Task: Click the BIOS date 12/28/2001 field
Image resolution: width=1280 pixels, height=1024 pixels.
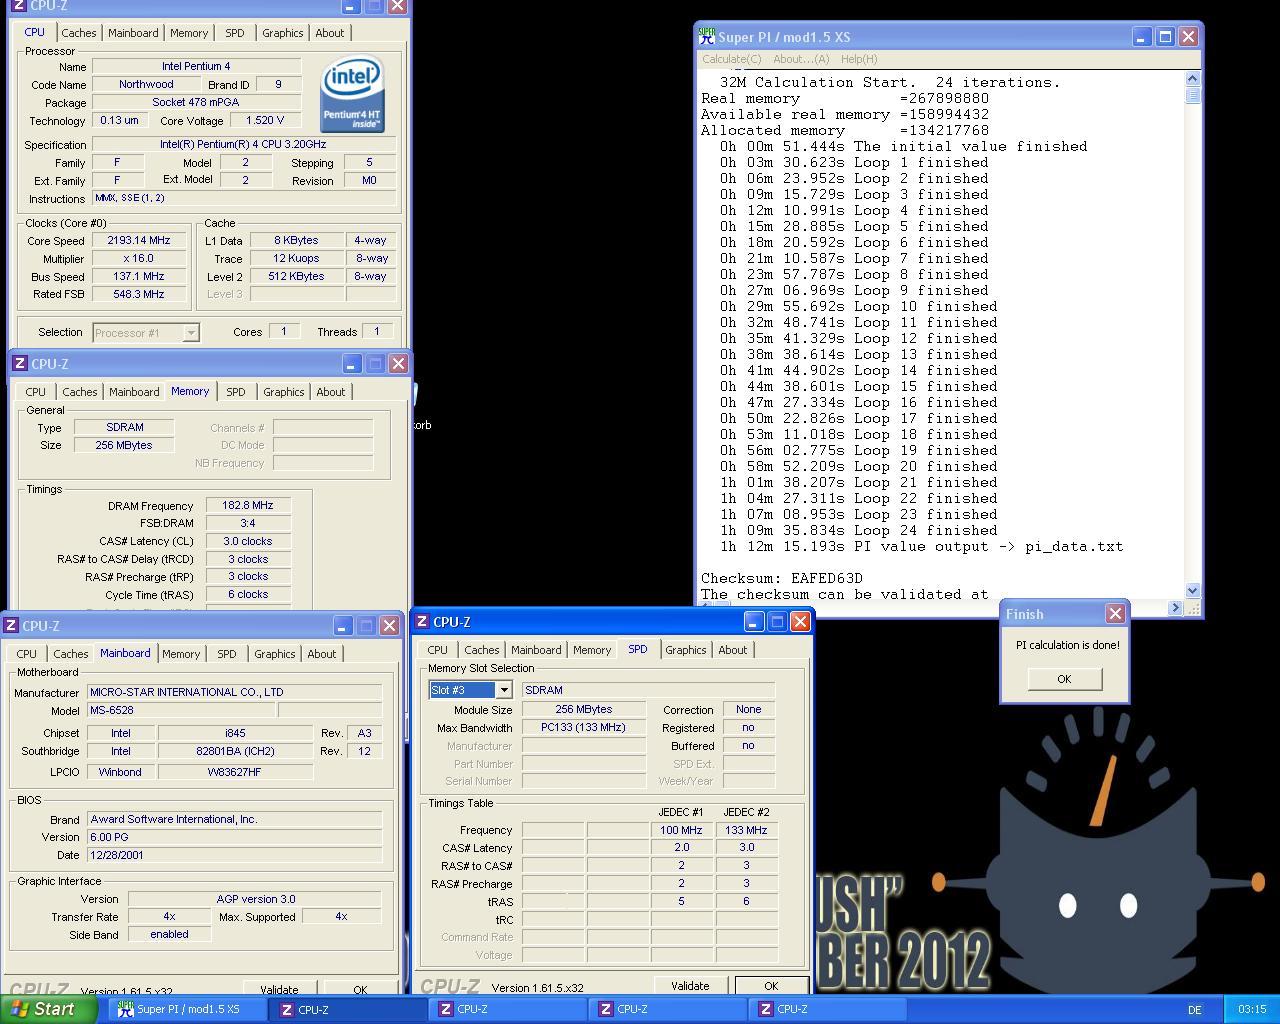Action: click(234, 856)
